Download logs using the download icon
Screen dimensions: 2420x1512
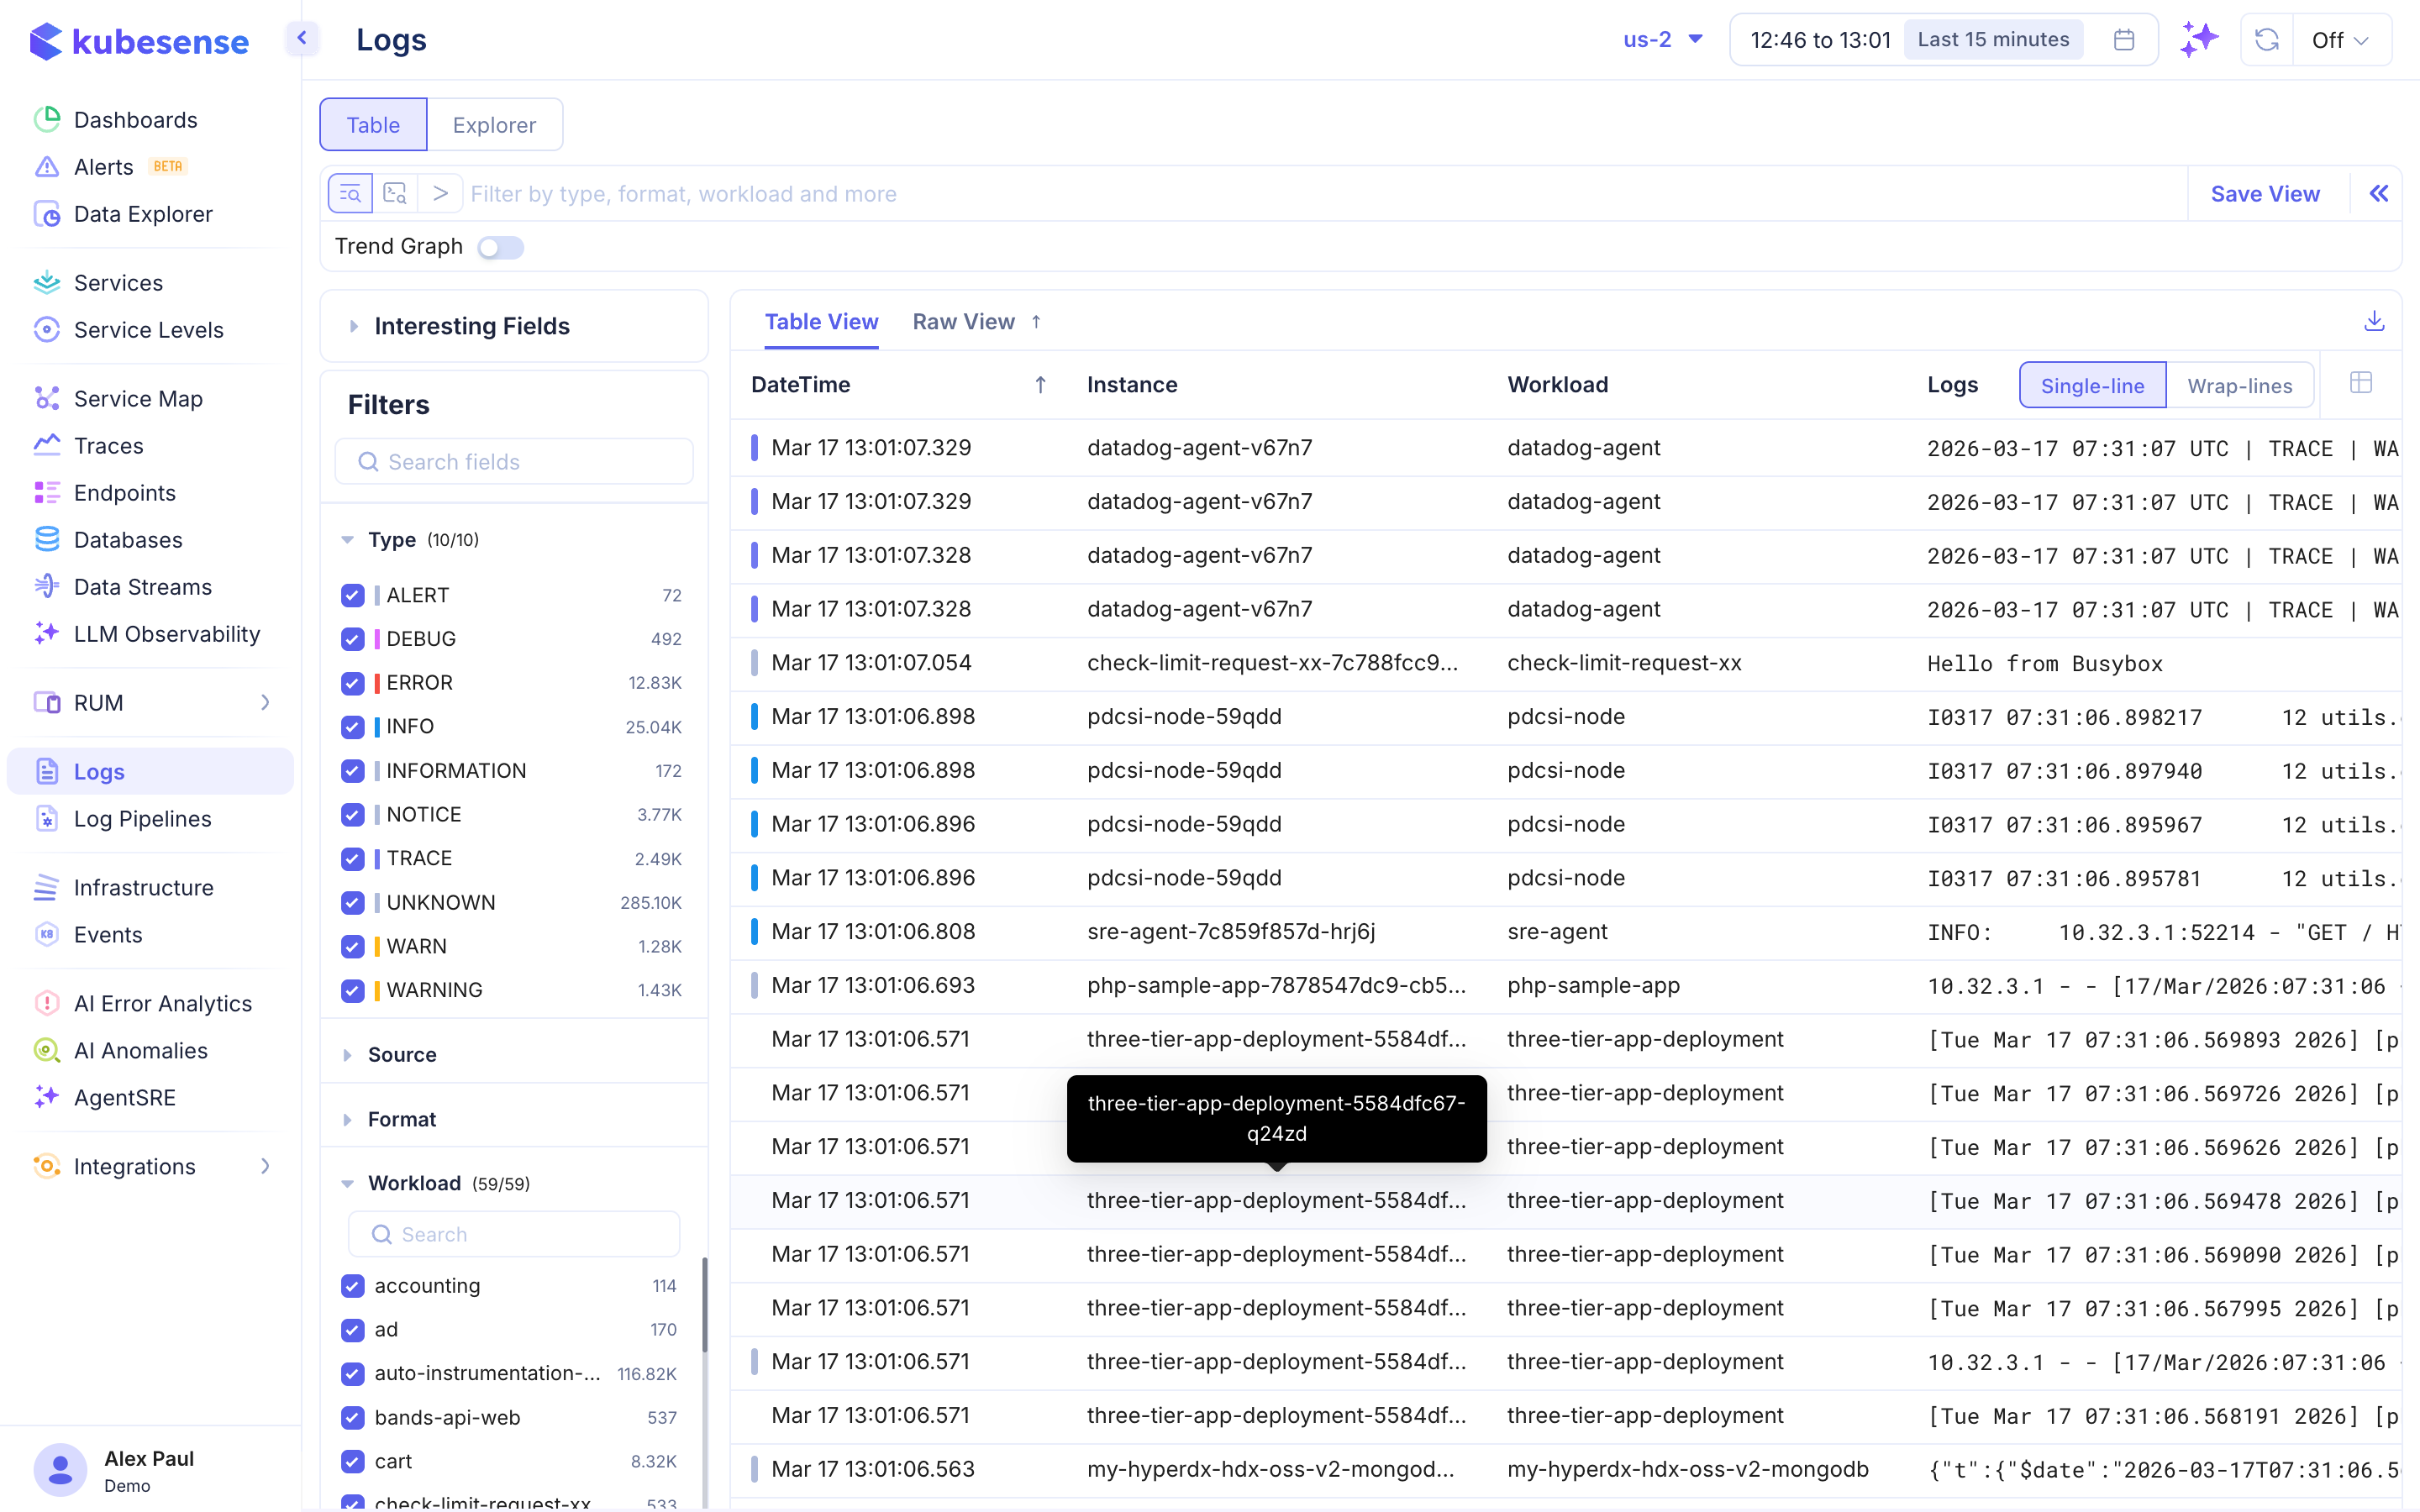2374,320
